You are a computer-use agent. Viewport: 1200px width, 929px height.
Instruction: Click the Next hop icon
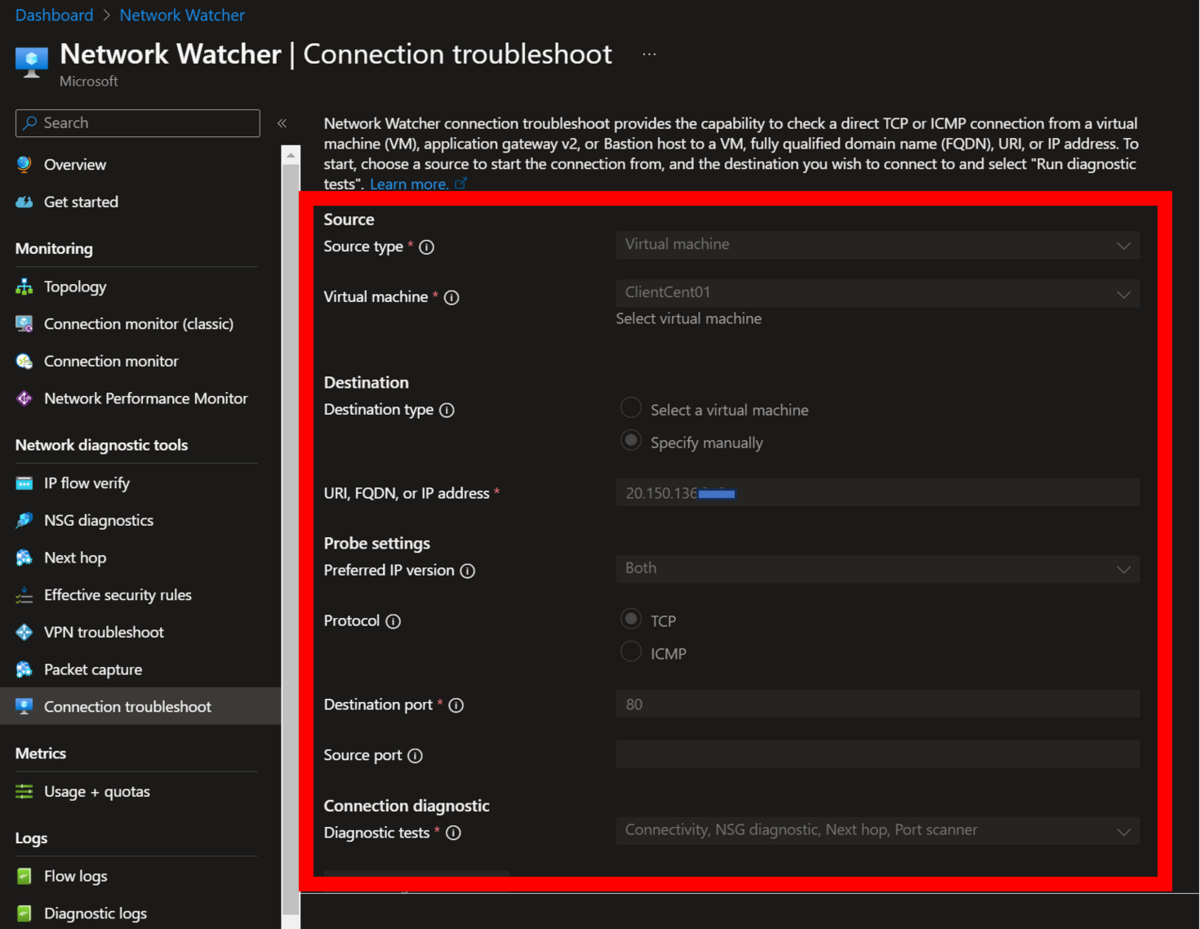24,558
